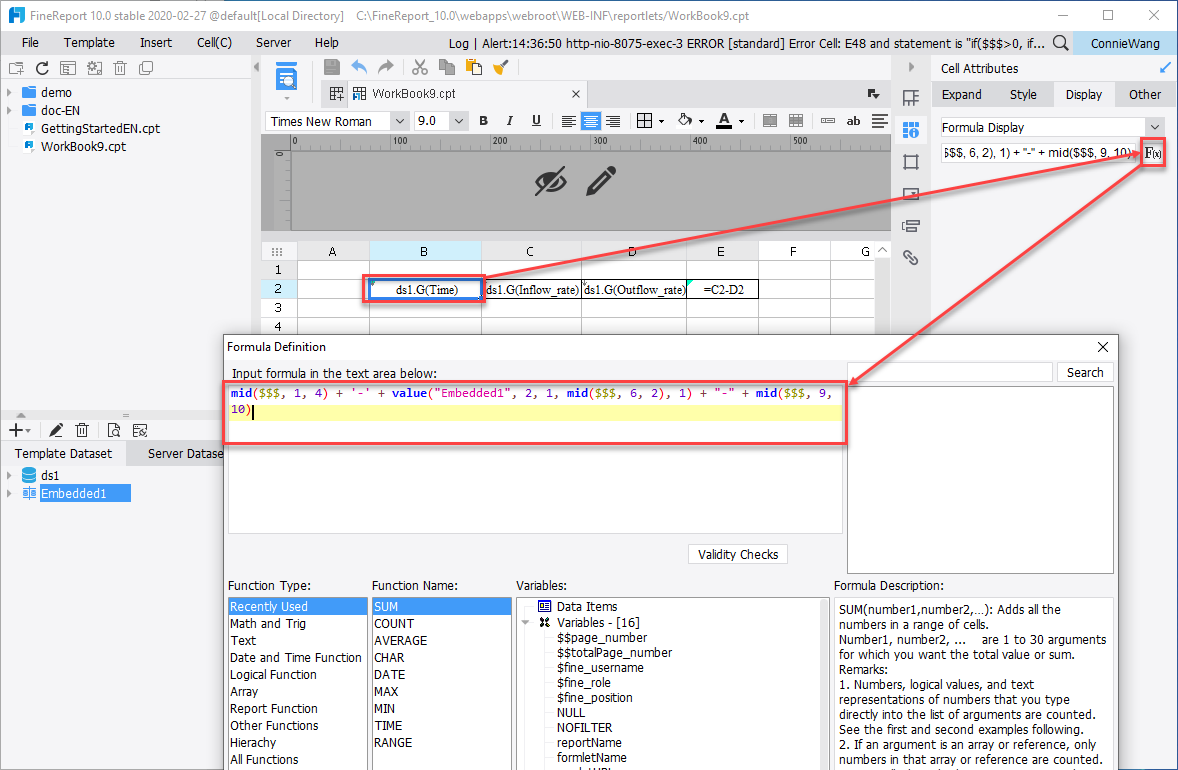This screenshot has height=770, width=1178.
Task: Open the Formula Definition editor via F(x) icon
Action: pos(1152,152)
